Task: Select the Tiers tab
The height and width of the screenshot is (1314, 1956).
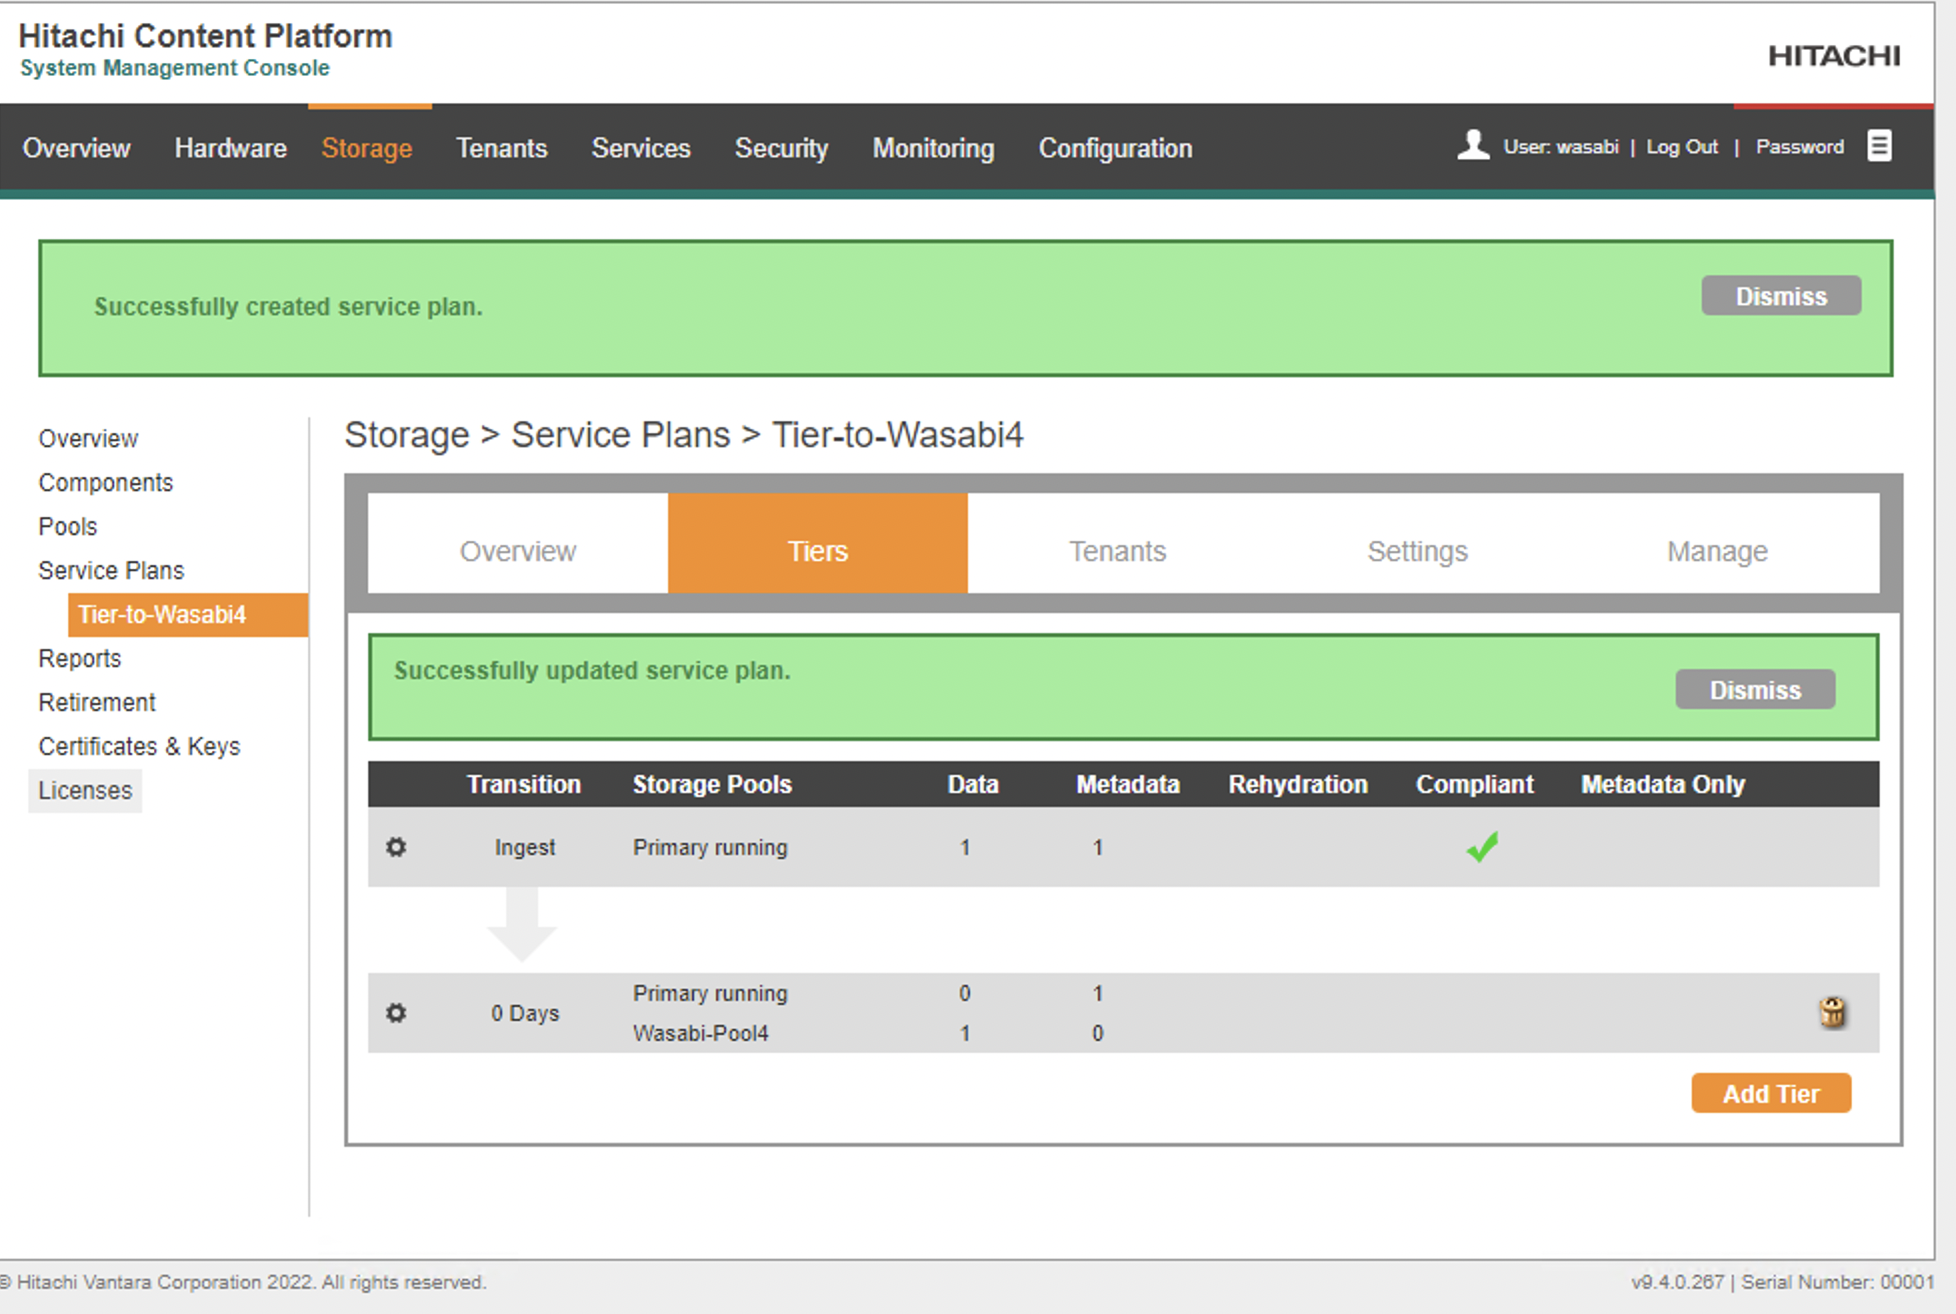Action: (817, 543)
